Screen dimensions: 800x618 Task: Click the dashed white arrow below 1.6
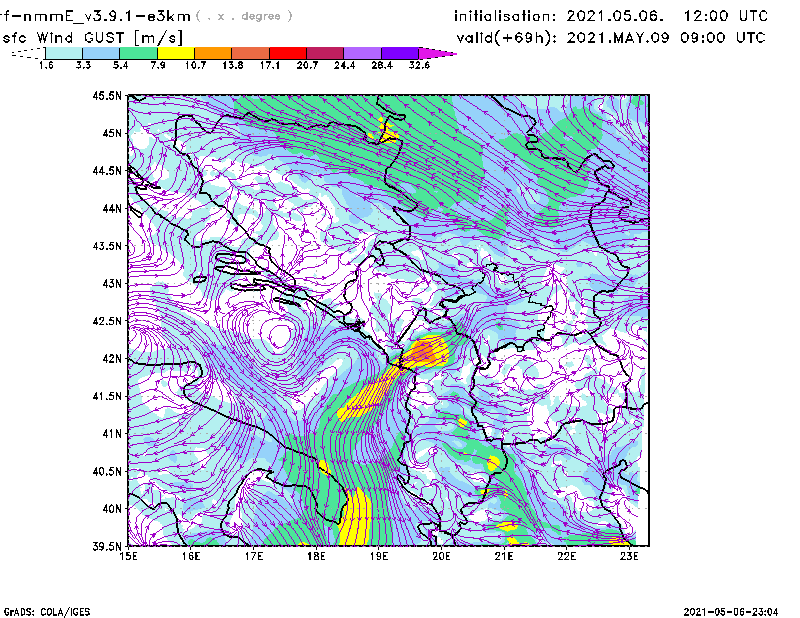click(28, 53)
